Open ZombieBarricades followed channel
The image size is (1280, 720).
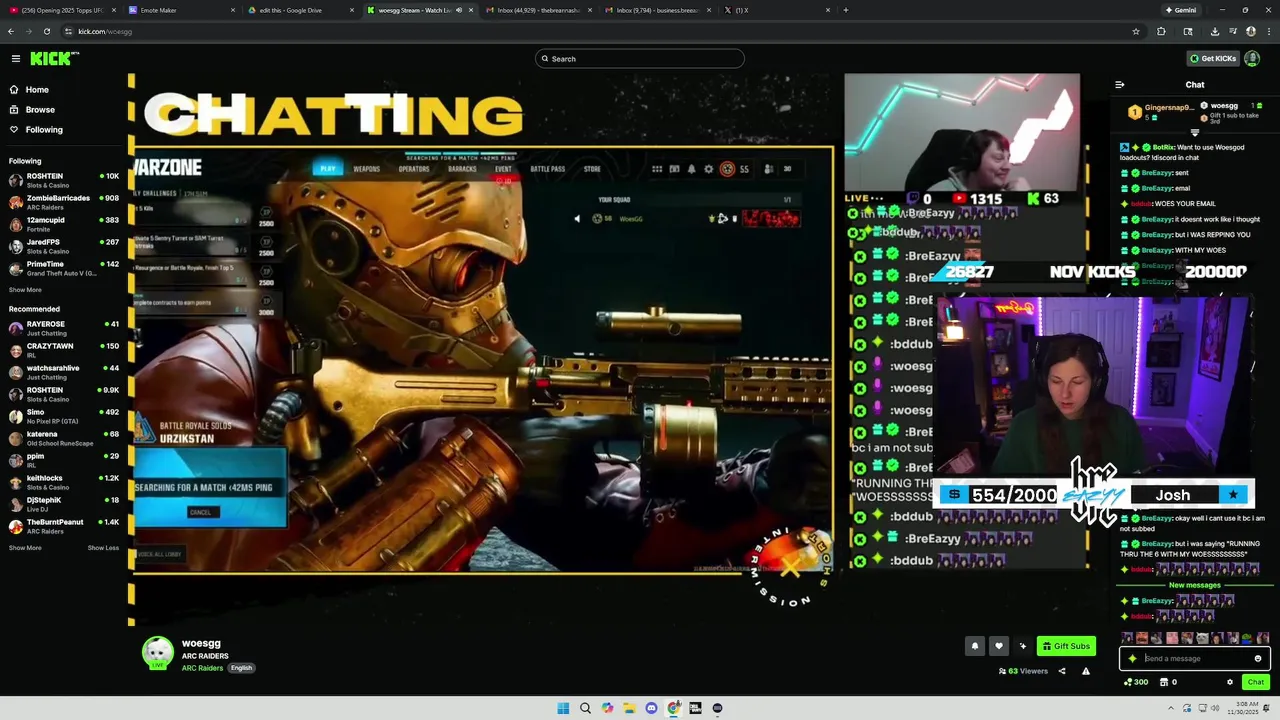(64, 202)
